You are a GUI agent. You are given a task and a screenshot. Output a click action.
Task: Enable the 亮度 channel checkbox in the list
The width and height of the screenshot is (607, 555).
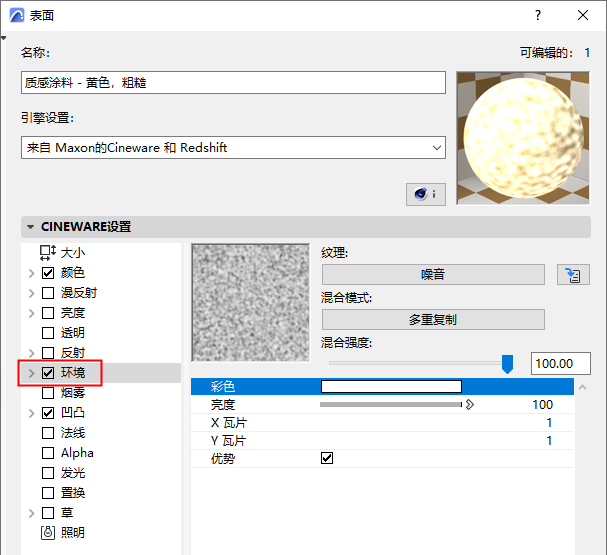(x=48, y=313)
